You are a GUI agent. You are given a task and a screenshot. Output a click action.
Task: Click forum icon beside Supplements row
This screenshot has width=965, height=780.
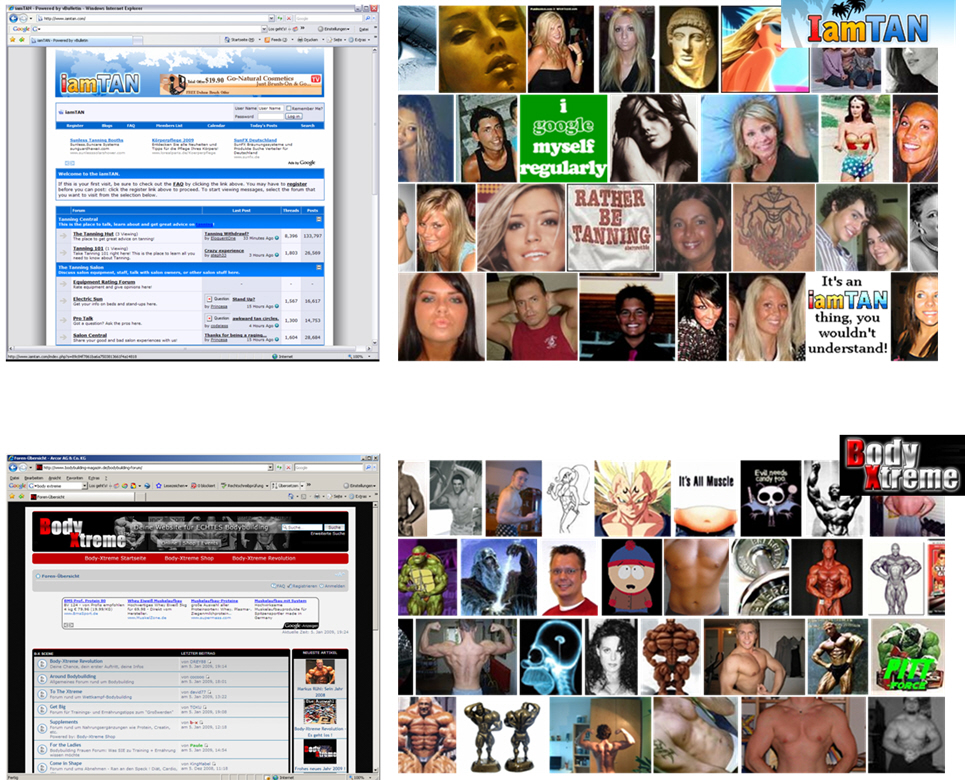pos(42,728)
